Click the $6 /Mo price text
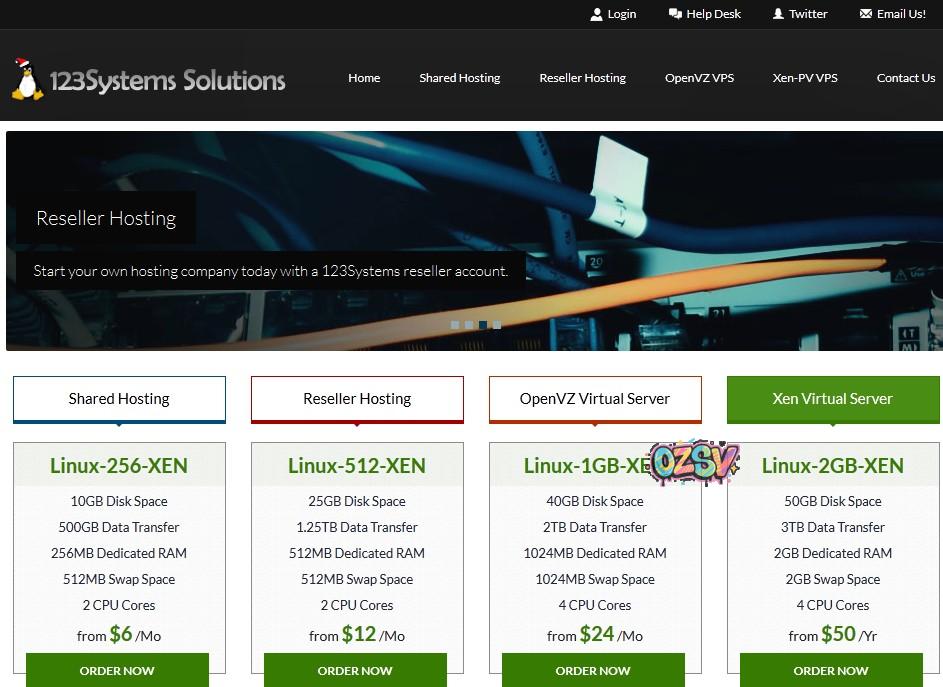 point(119,635)
